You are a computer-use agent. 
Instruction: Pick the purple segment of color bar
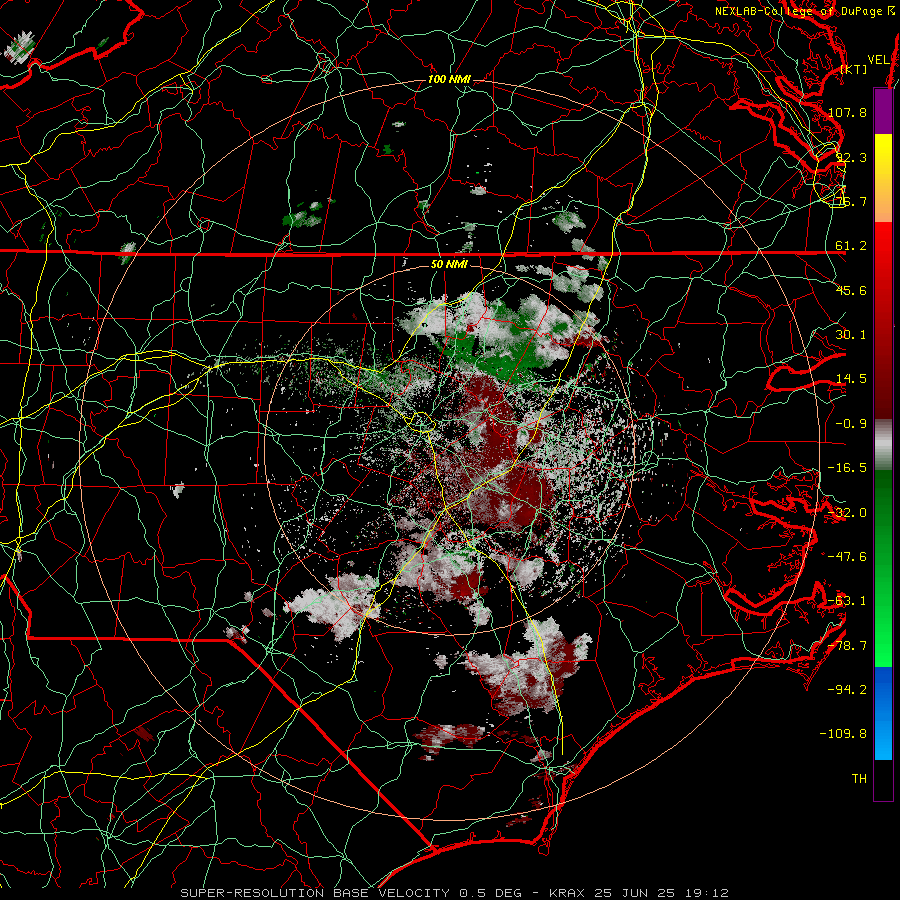[x=883, y=111]
